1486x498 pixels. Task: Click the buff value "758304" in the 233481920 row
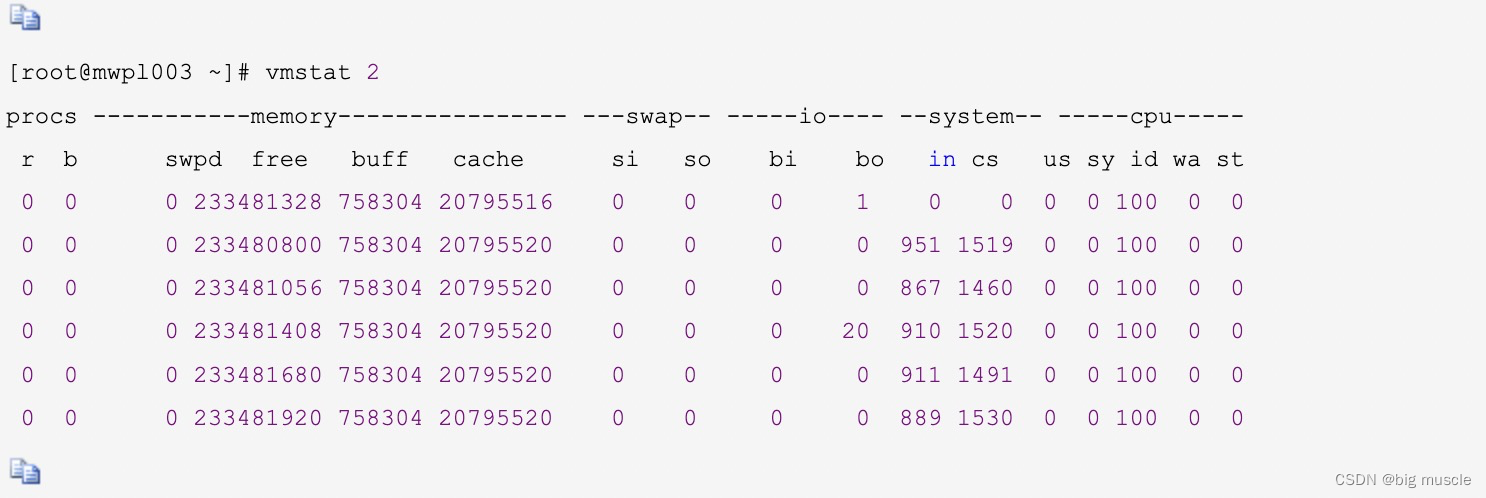(381, 418)
